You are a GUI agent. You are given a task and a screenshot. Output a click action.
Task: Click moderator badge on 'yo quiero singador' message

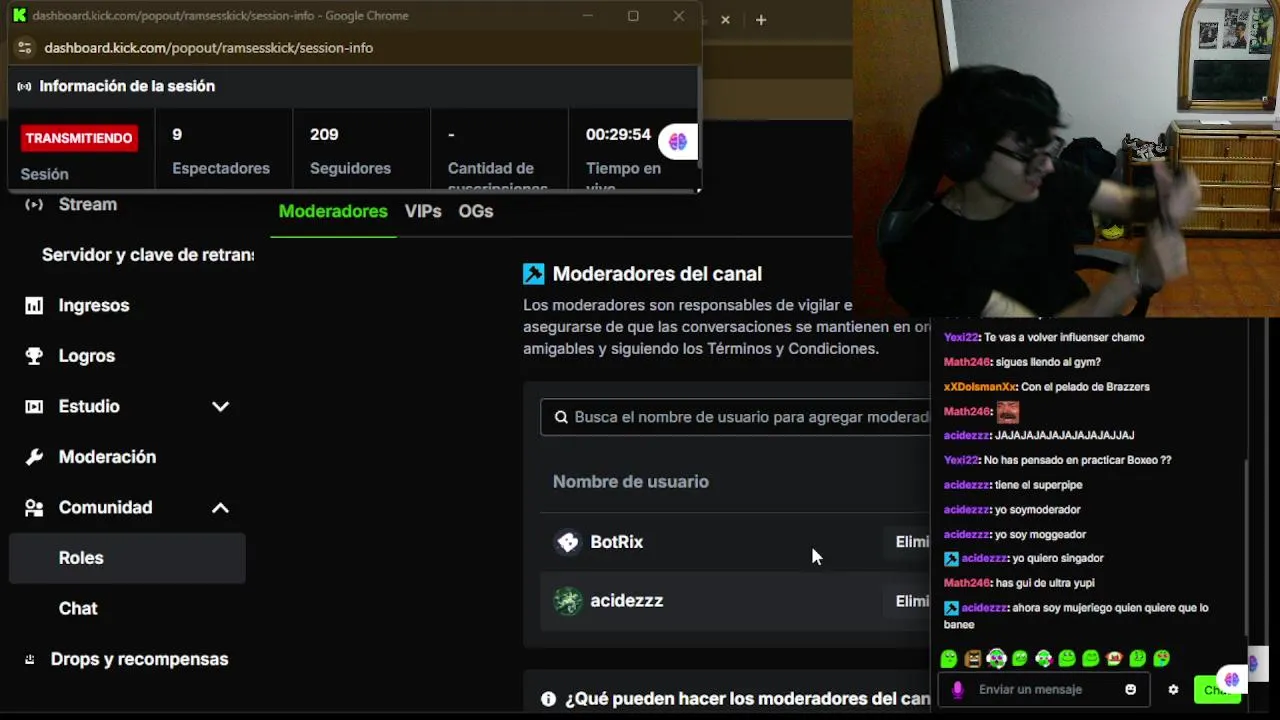pyautogui.click(x=951, y=559)
